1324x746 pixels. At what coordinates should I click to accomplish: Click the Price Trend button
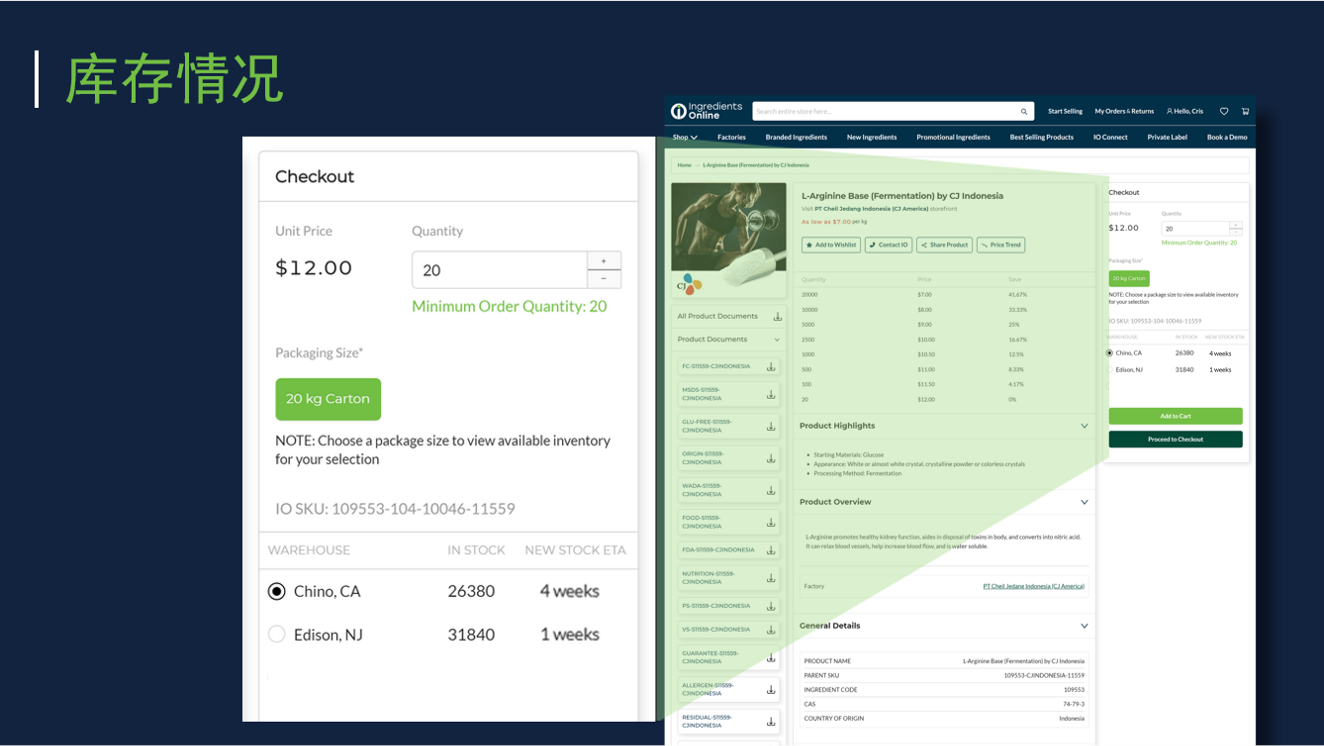[1001, 245]
